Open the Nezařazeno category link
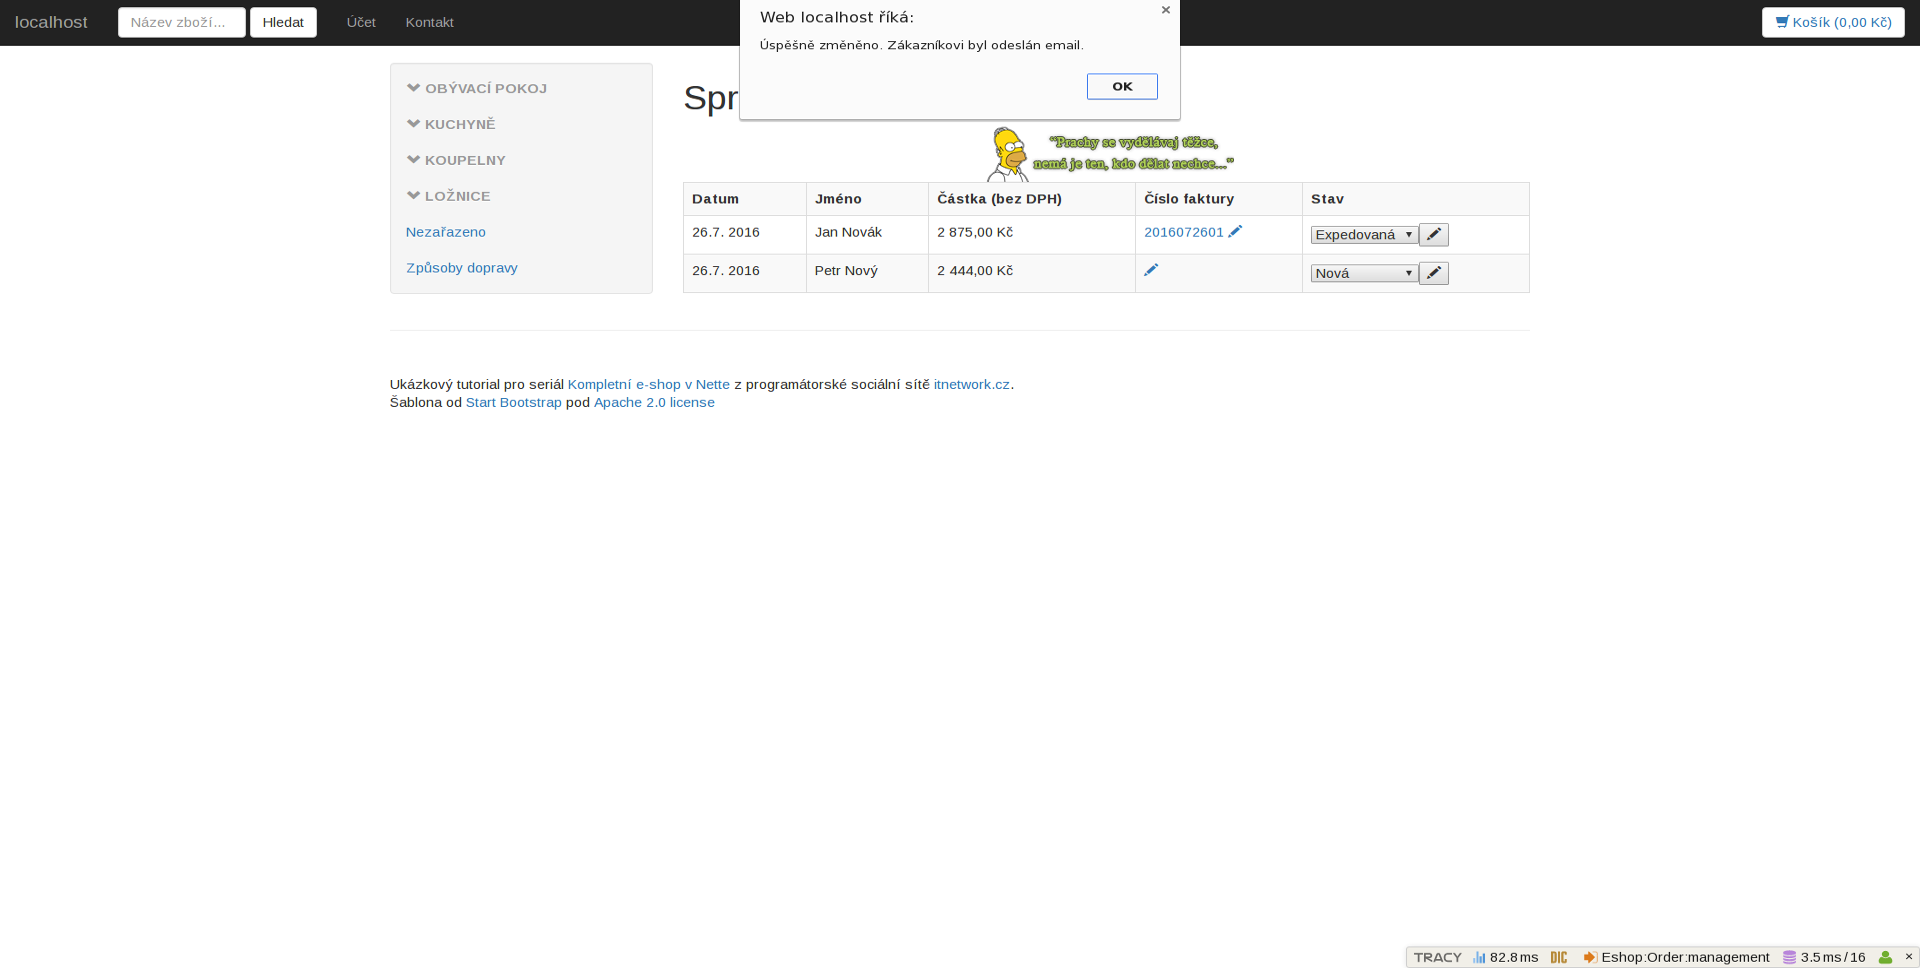The width and height of the screenshot is (1920, 968). click(x=446, y=232)
